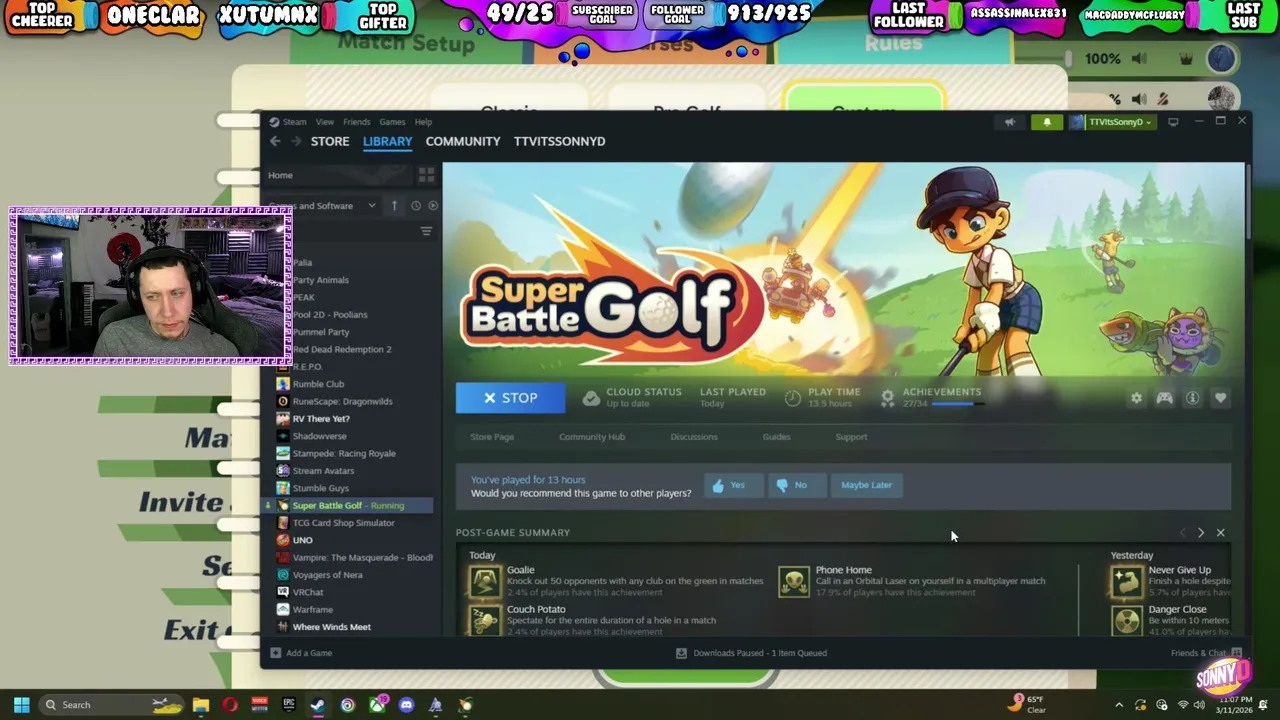Open the Games menu
Image resolution: width=1280 pixels, height=720 pixels.
pyautogui.click(x=392, y=122)
